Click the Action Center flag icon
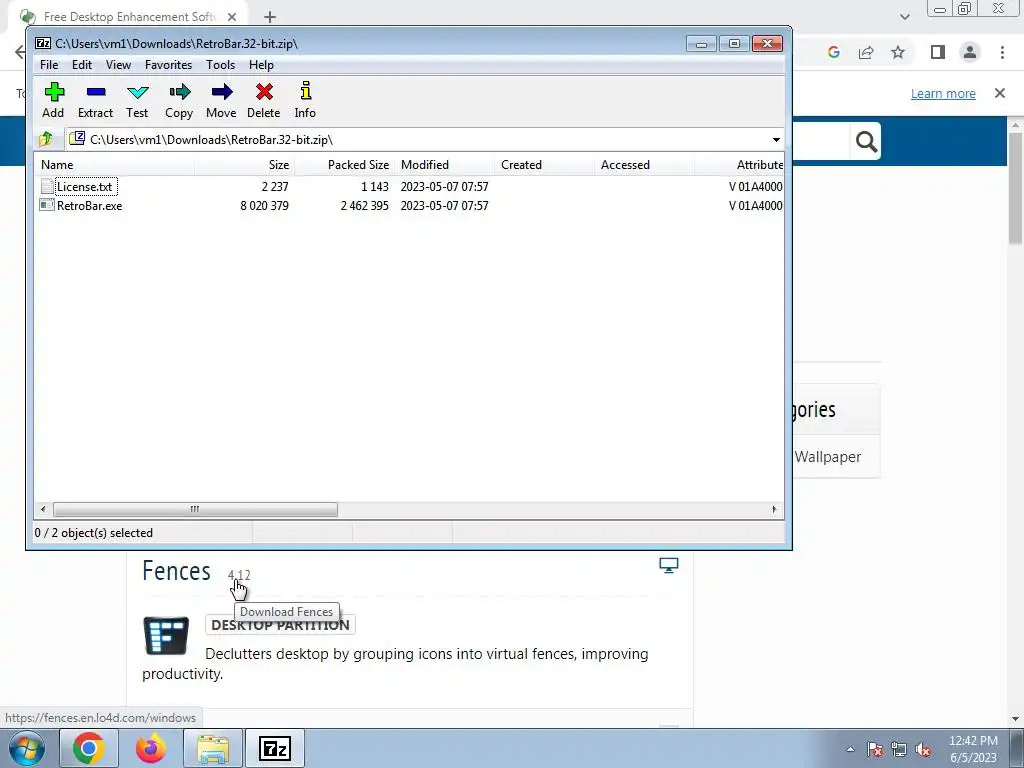The image size is (1024, 768). [x=875, y=750]
